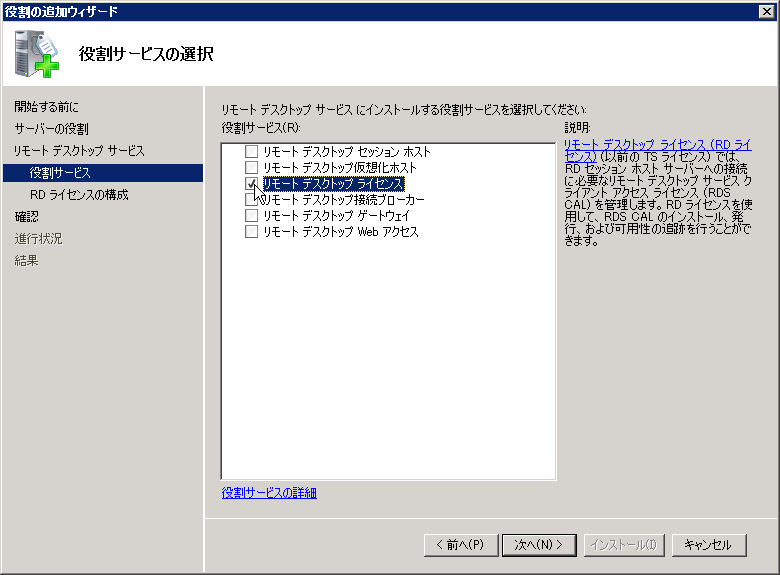Click the キャンセル button

pyautogui.click(x=709, y=545)
